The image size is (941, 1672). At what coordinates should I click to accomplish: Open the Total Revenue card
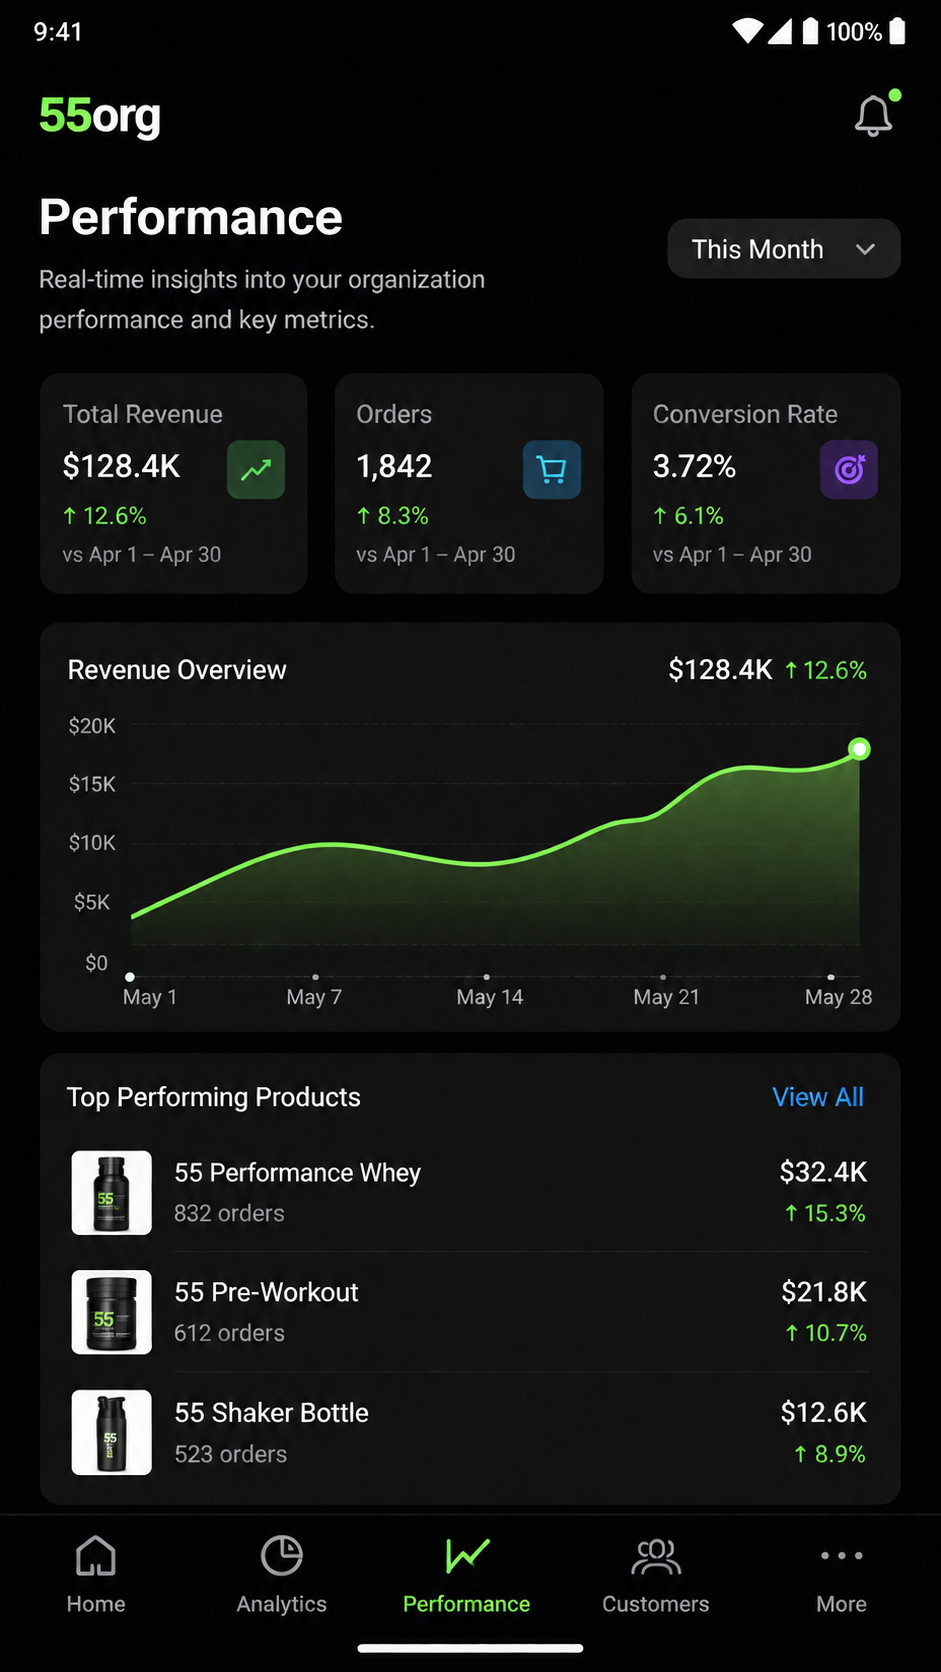(x=173, y=484)
